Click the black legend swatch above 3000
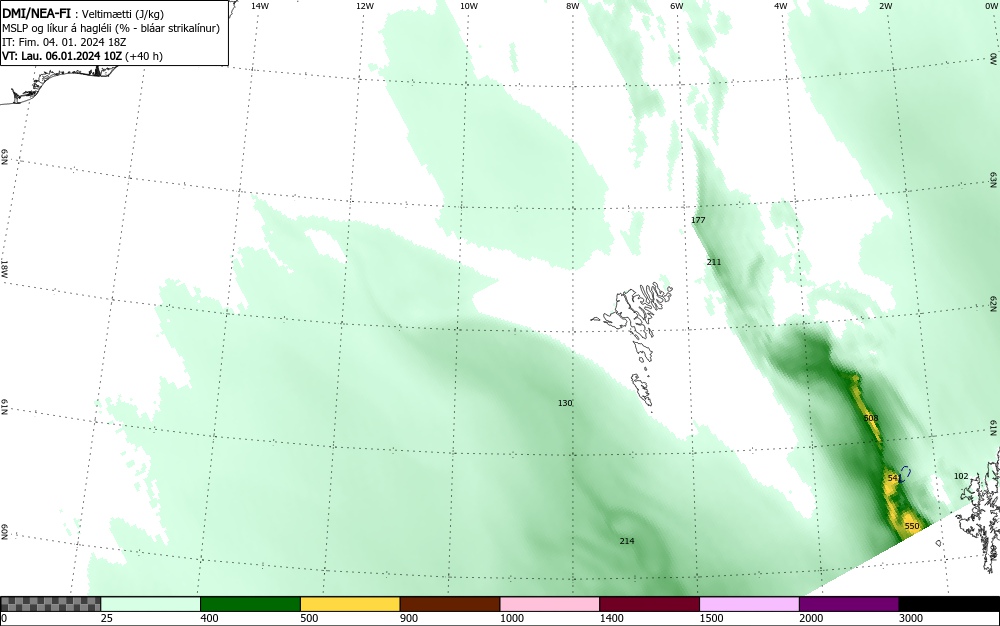Screen dimensions: 1000x626 (949, 604)
